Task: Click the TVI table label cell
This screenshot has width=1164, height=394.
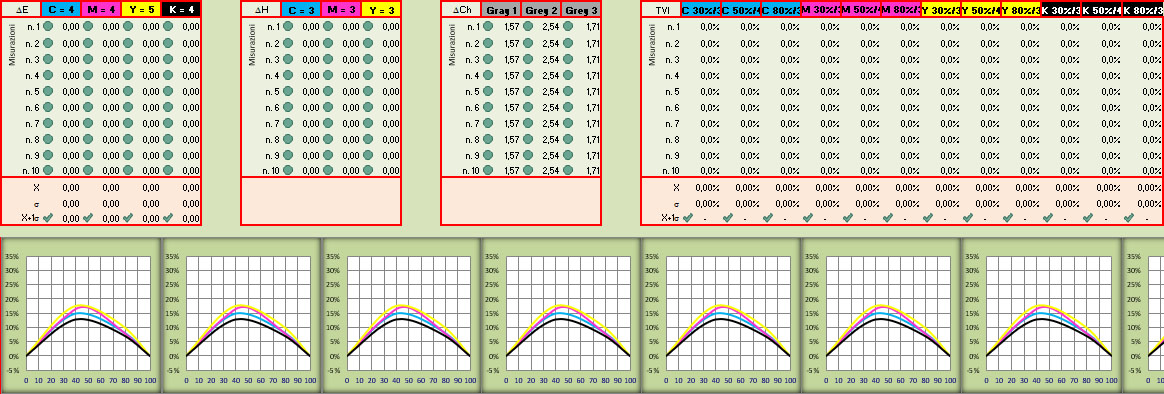Action: point(660,10)
